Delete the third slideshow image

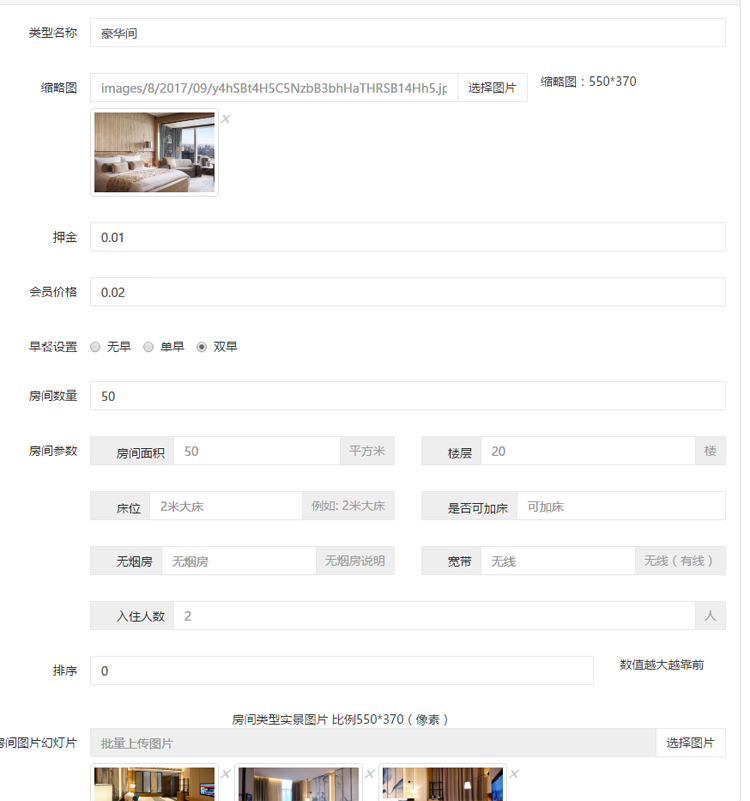(513, 774)
